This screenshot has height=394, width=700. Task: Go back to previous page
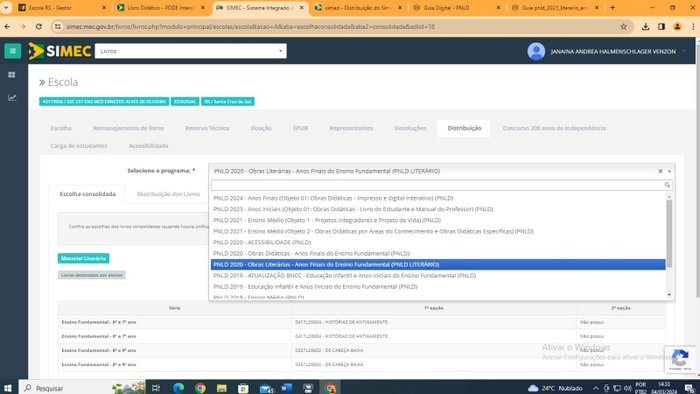click(x=7, y=27)
